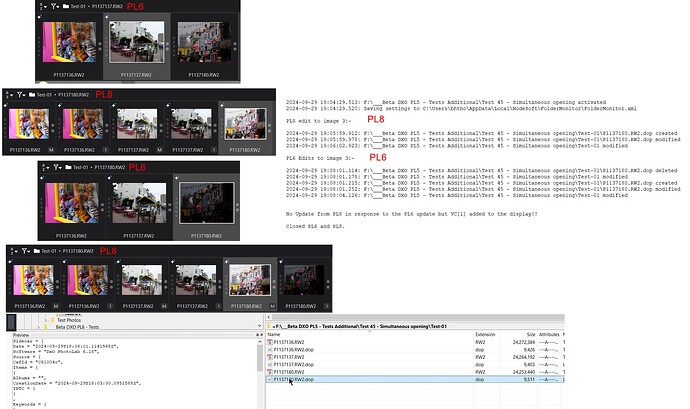Sort file list by Attributes column
Image resolution: width=690 pixels, height=409 pixels.
[549, 335]
